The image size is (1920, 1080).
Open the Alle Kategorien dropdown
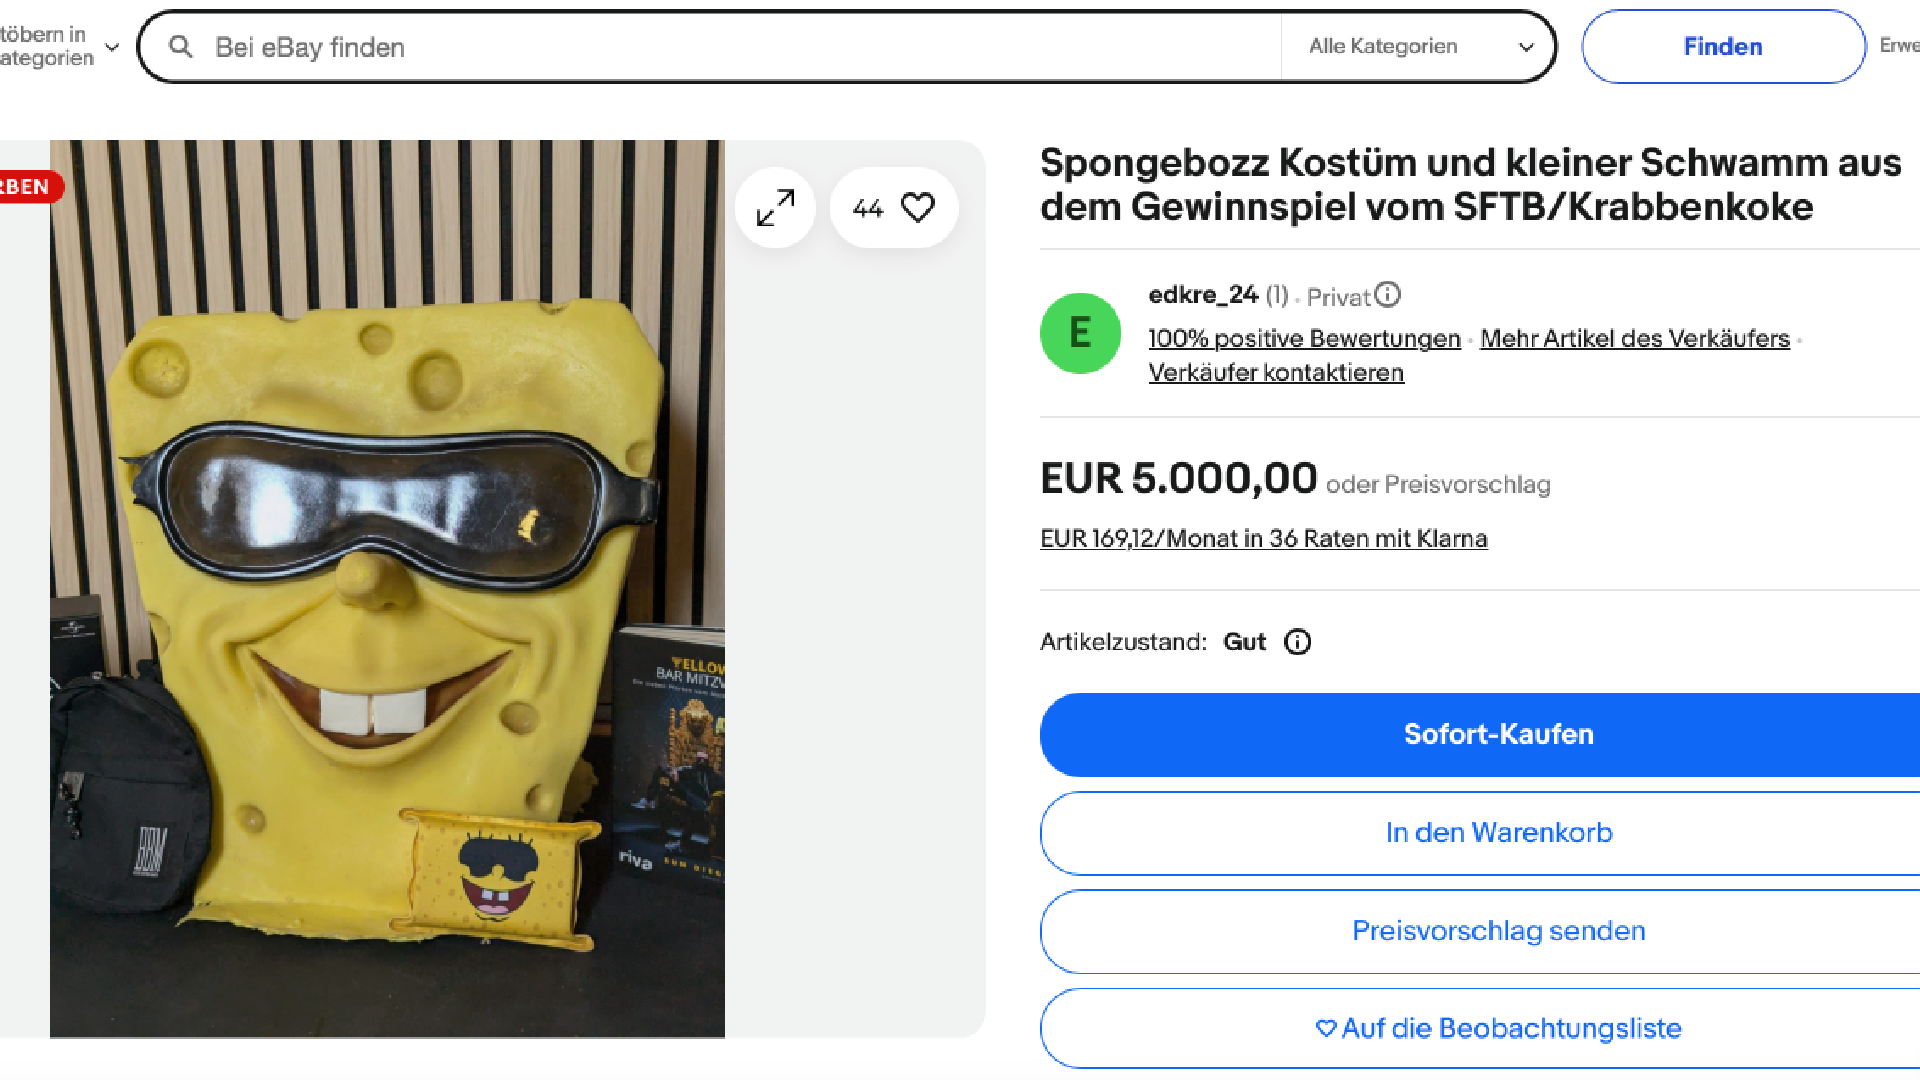[1420, 47]
